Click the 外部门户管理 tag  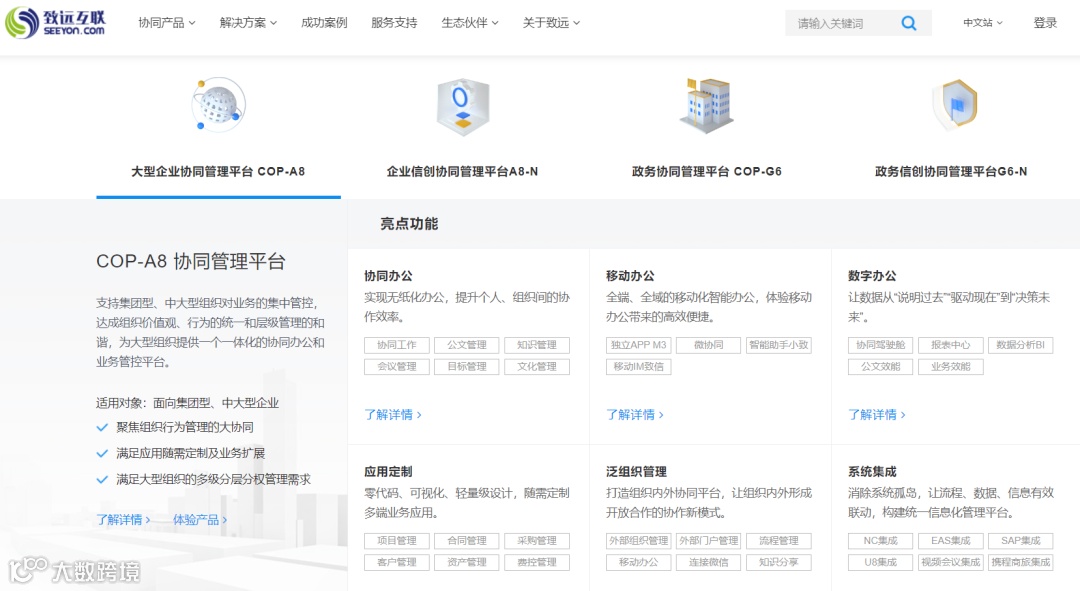[709, 541]
